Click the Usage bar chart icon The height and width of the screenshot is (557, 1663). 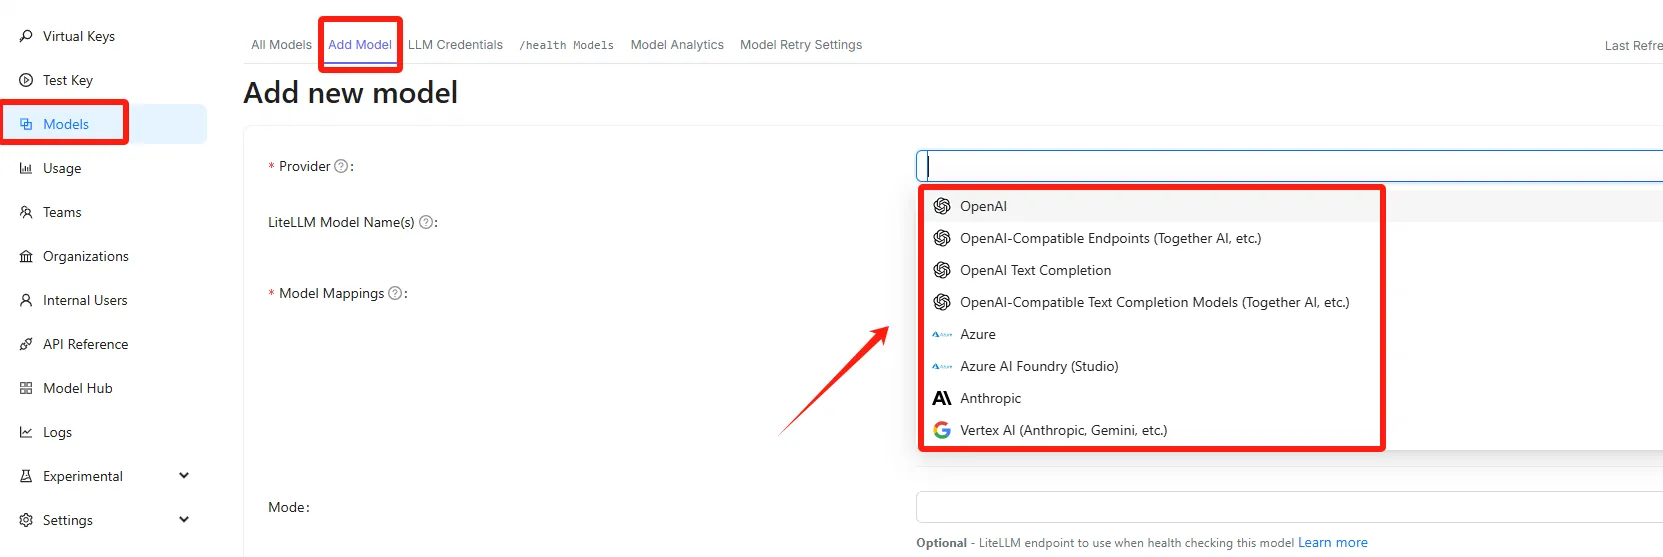pyautogui.click(x=26, y=168)
